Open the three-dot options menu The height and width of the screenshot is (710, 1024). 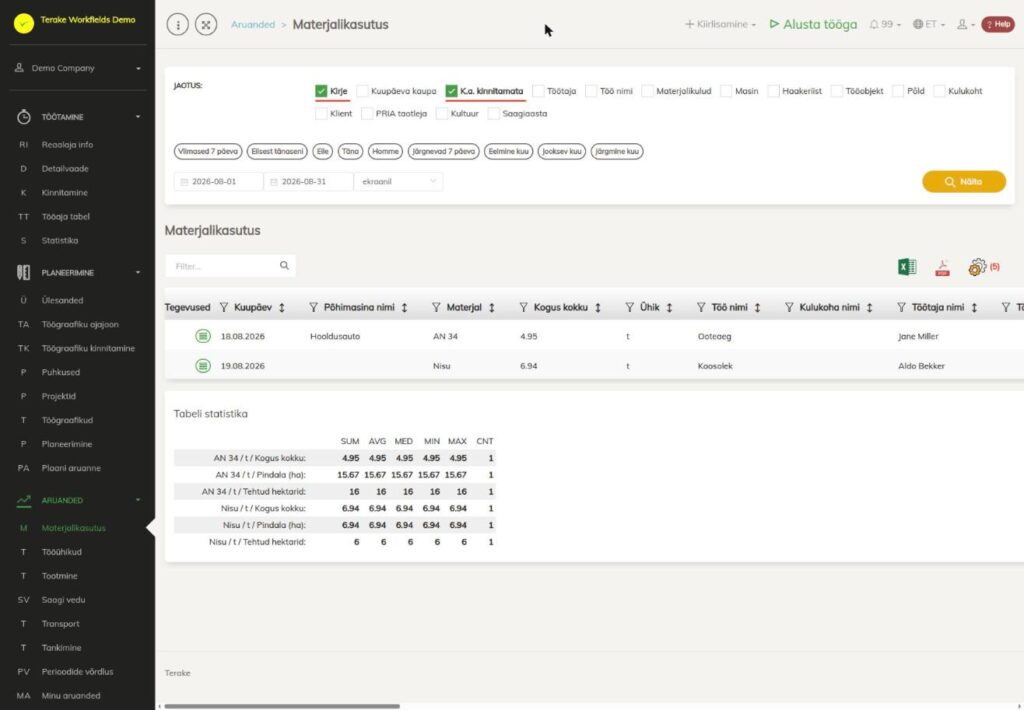(178, 25)
